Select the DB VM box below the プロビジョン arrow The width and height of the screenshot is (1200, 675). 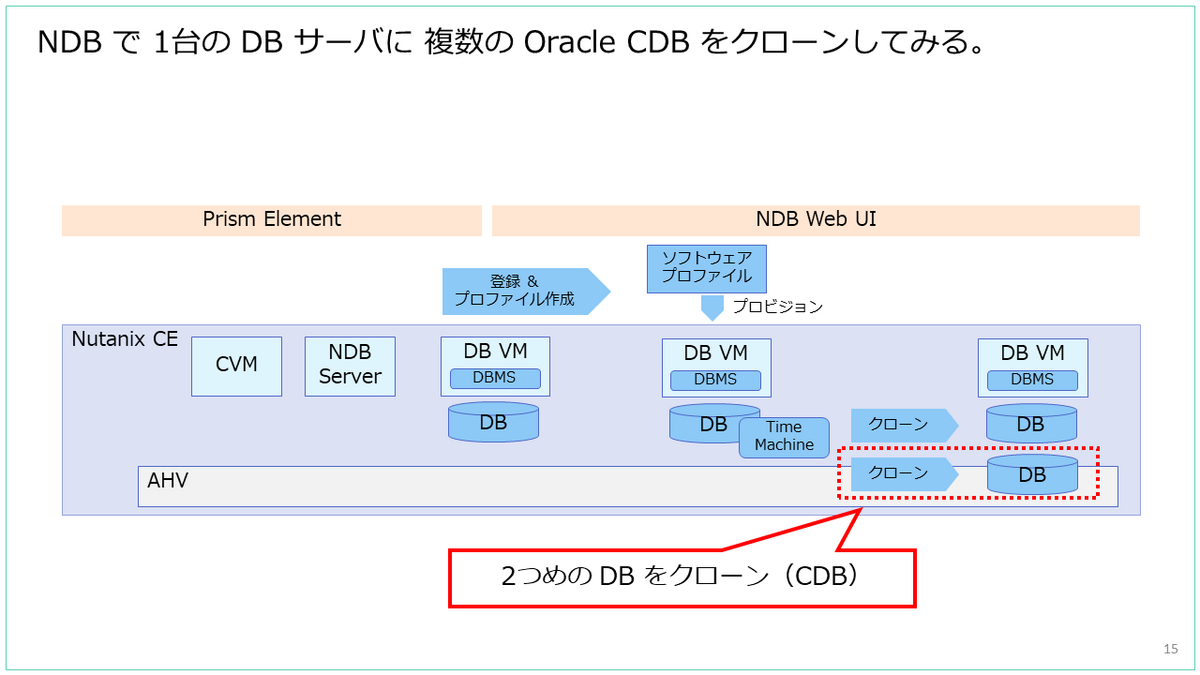[x=716, y=367]
